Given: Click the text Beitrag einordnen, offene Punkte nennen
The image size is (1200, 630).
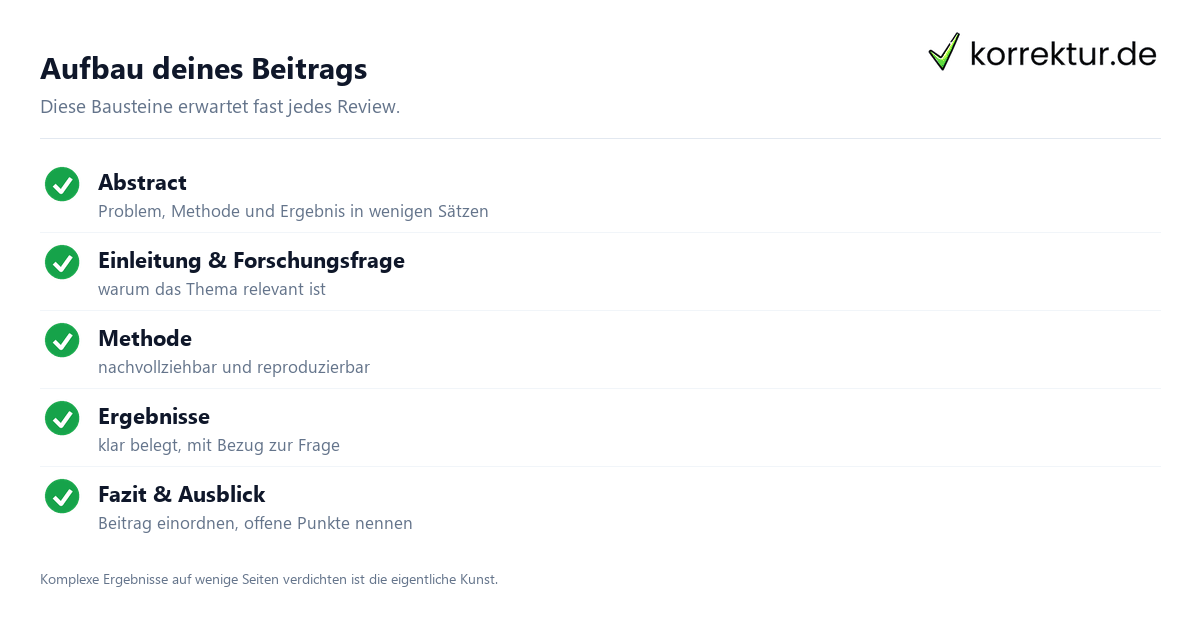Looking at the screenshot, I should pyautogui.click(x=255, y=523).
